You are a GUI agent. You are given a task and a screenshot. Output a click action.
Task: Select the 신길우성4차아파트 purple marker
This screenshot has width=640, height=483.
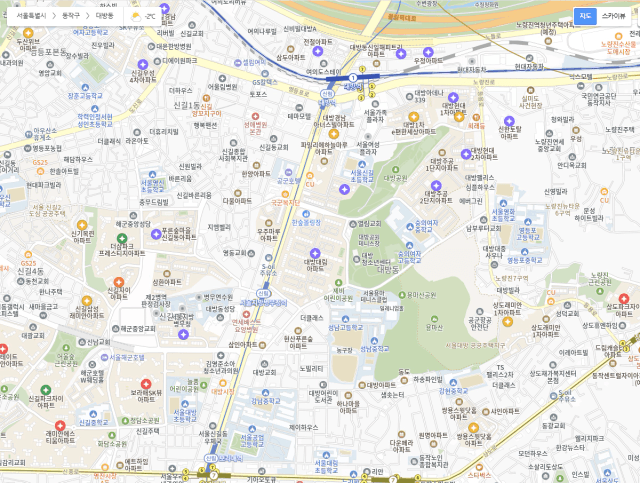coord(142,64)
